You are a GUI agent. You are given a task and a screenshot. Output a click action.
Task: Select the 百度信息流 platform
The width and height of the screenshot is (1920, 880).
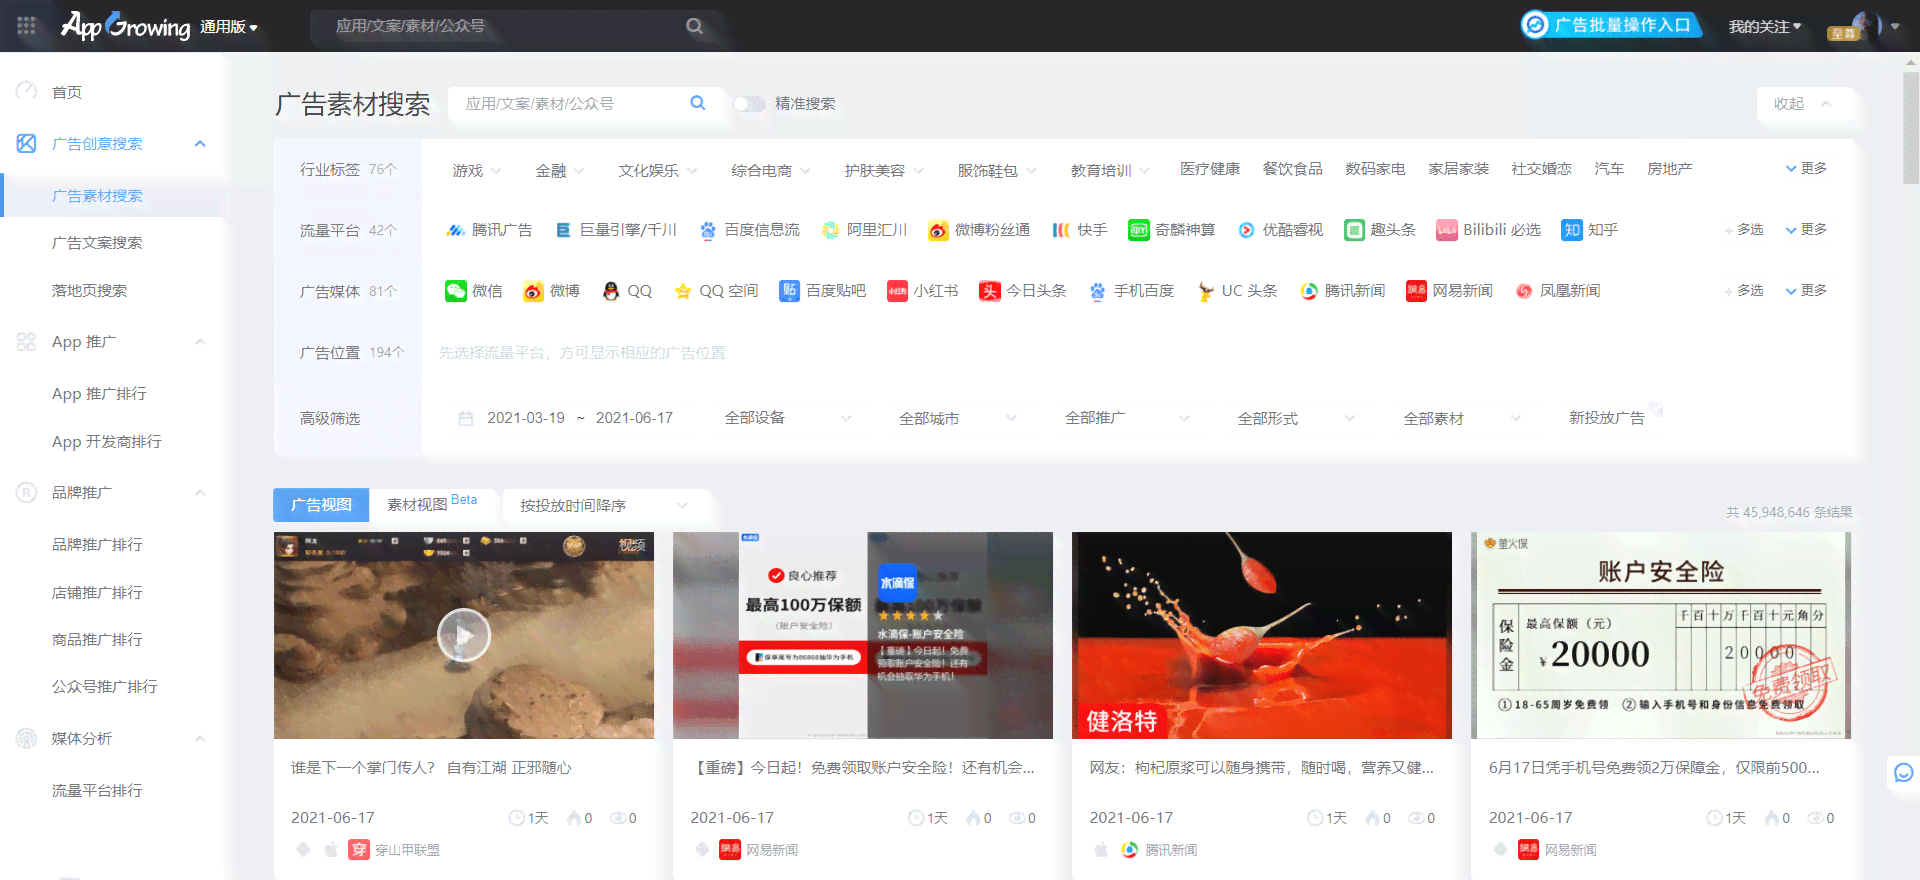750,230
